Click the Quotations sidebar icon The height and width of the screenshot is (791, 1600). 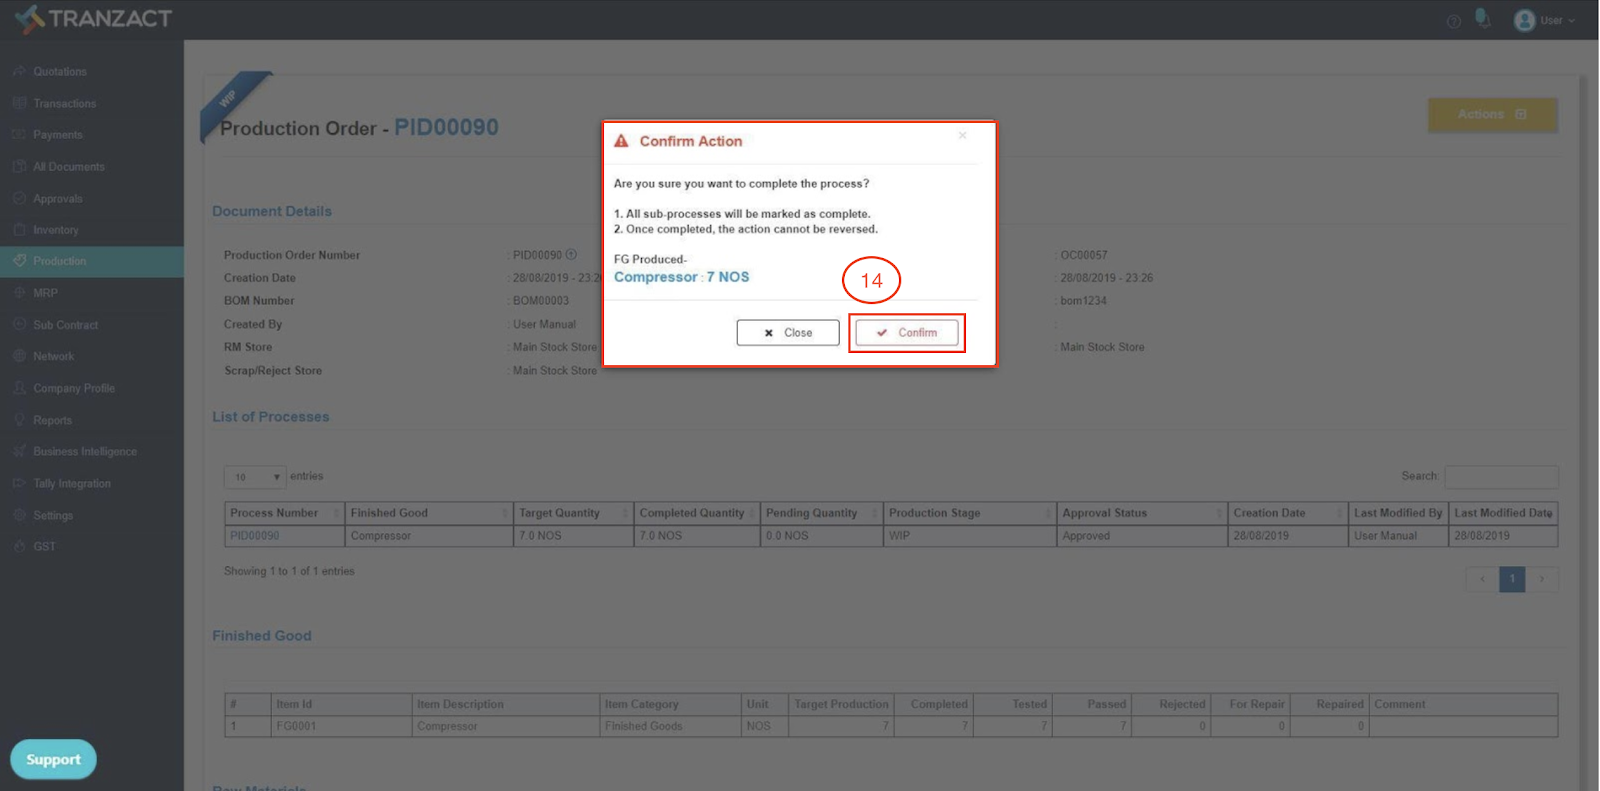pos(19,71)
